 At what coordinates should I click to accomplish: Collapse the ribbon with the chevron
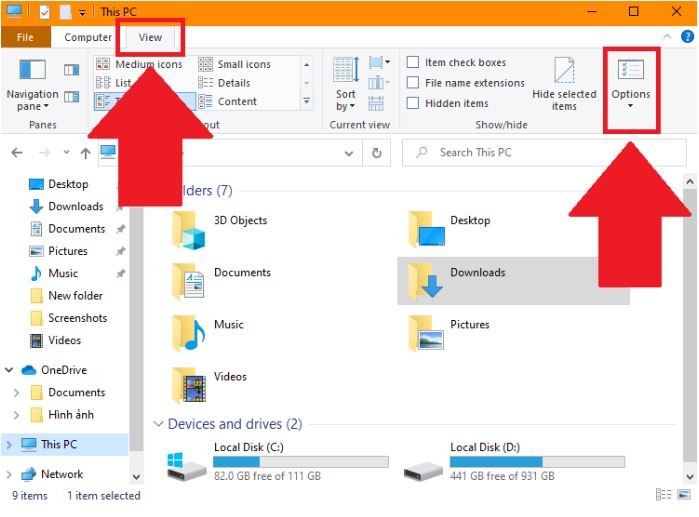coord(667,37)
